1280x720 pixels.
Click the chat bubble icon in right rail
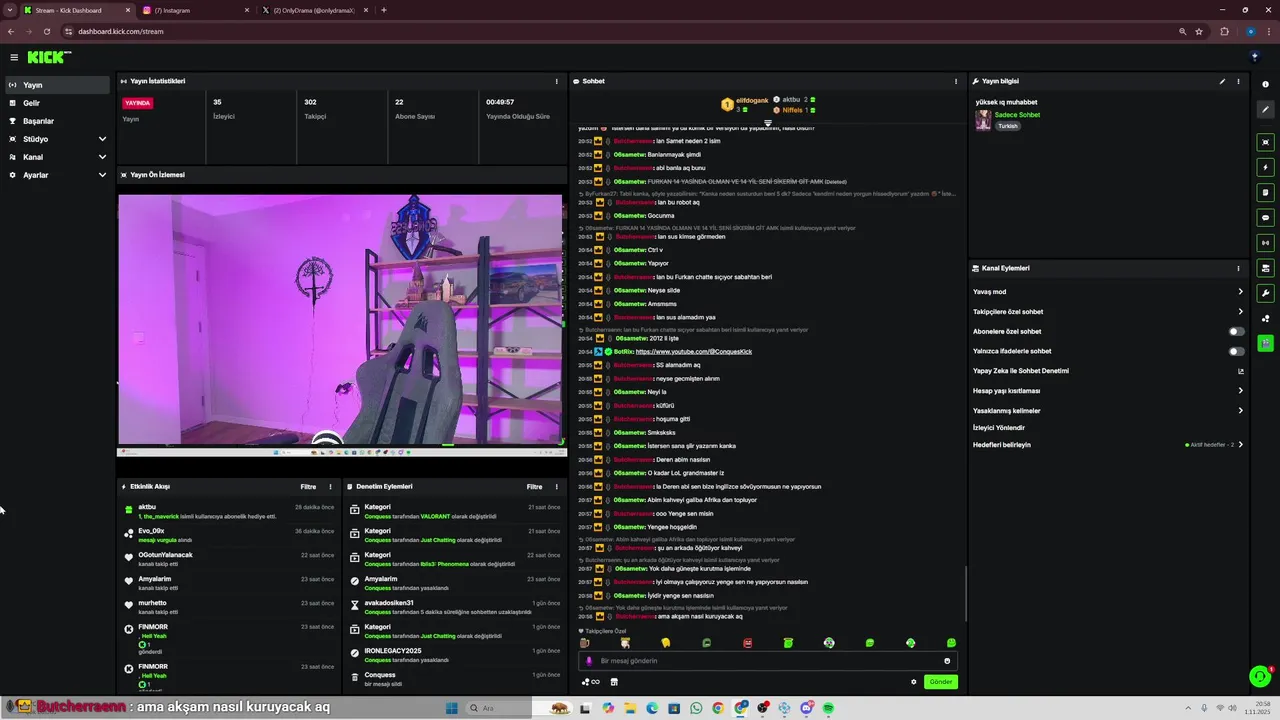tap(1265, 217)
